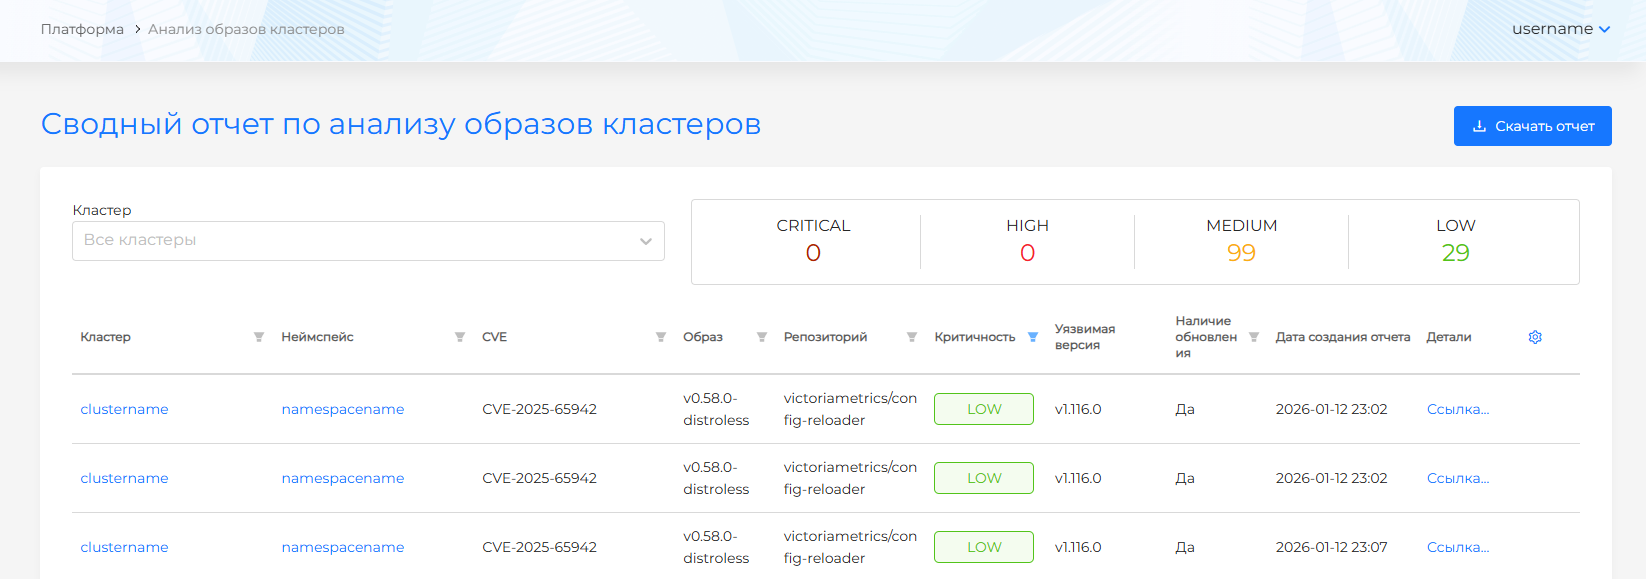This screenshot has width=1646, height=579.
Task: Click the Уязвимая версия column header
Action: coord(1085,337)
